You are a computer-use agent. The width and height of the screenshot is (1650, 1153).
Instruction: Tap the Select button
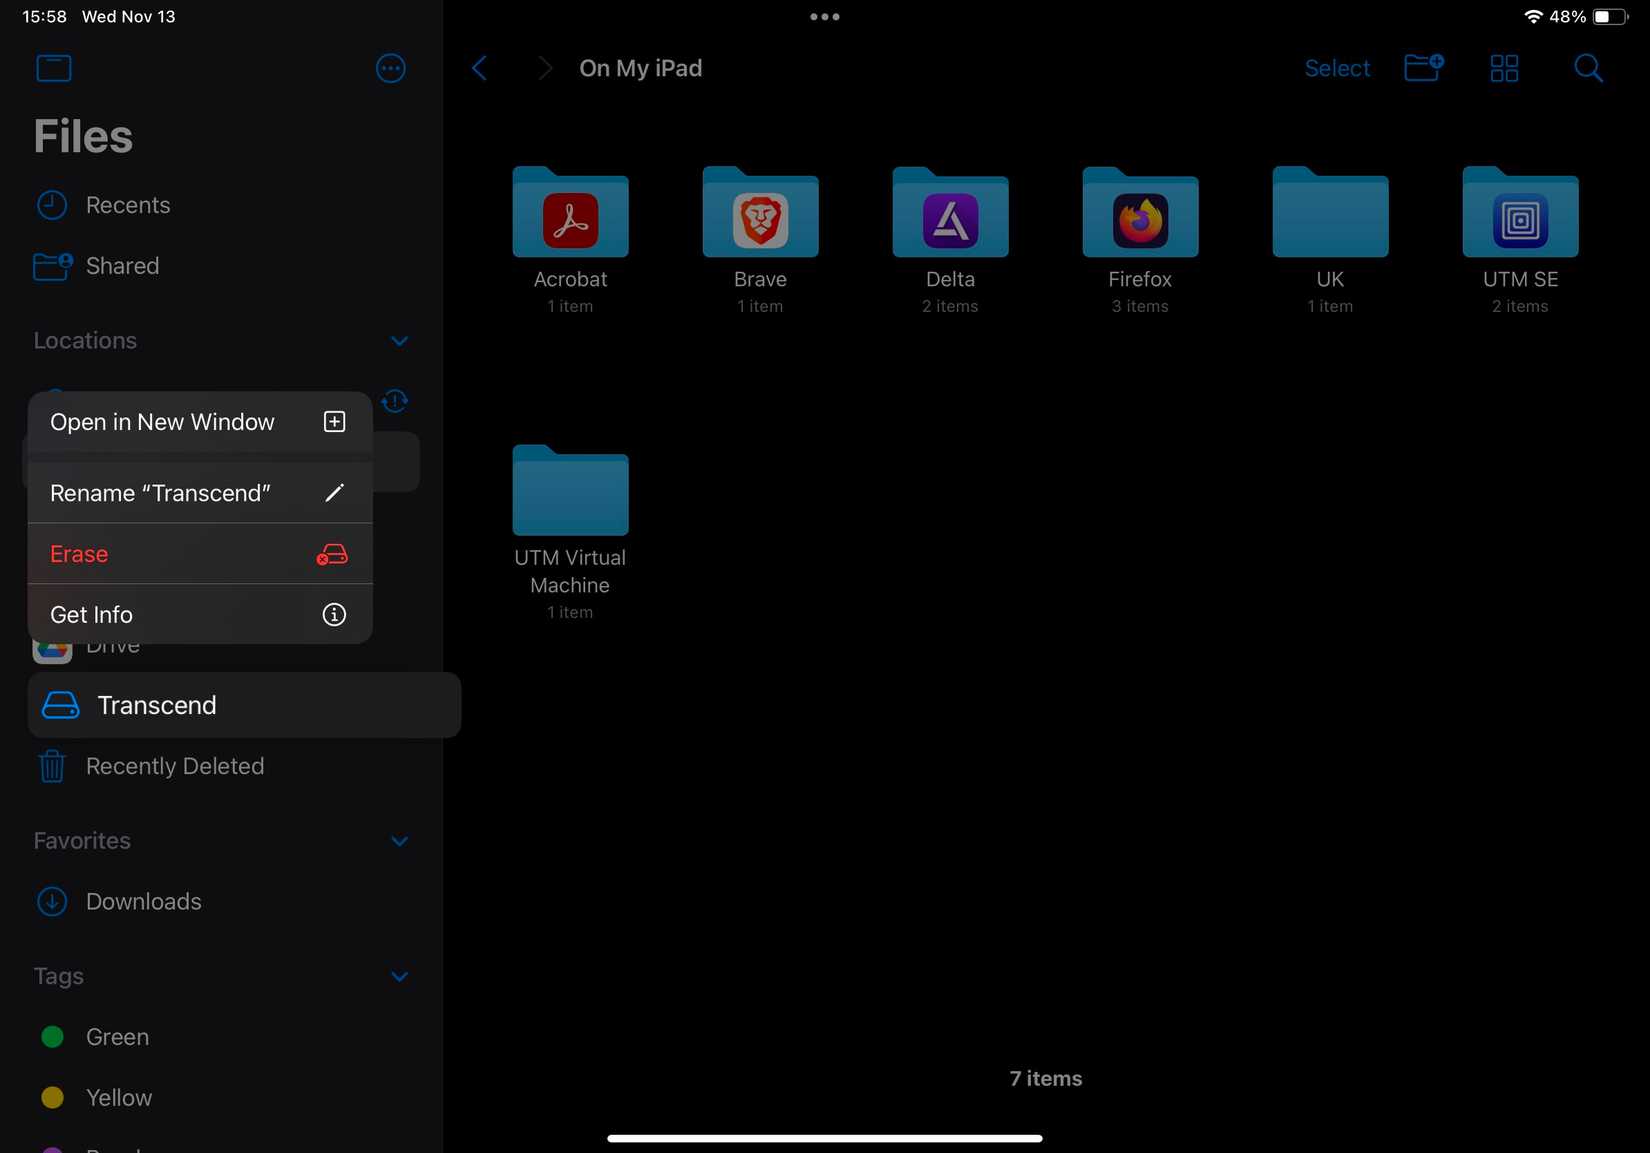pyautogui.click(x=1337, y=68)
